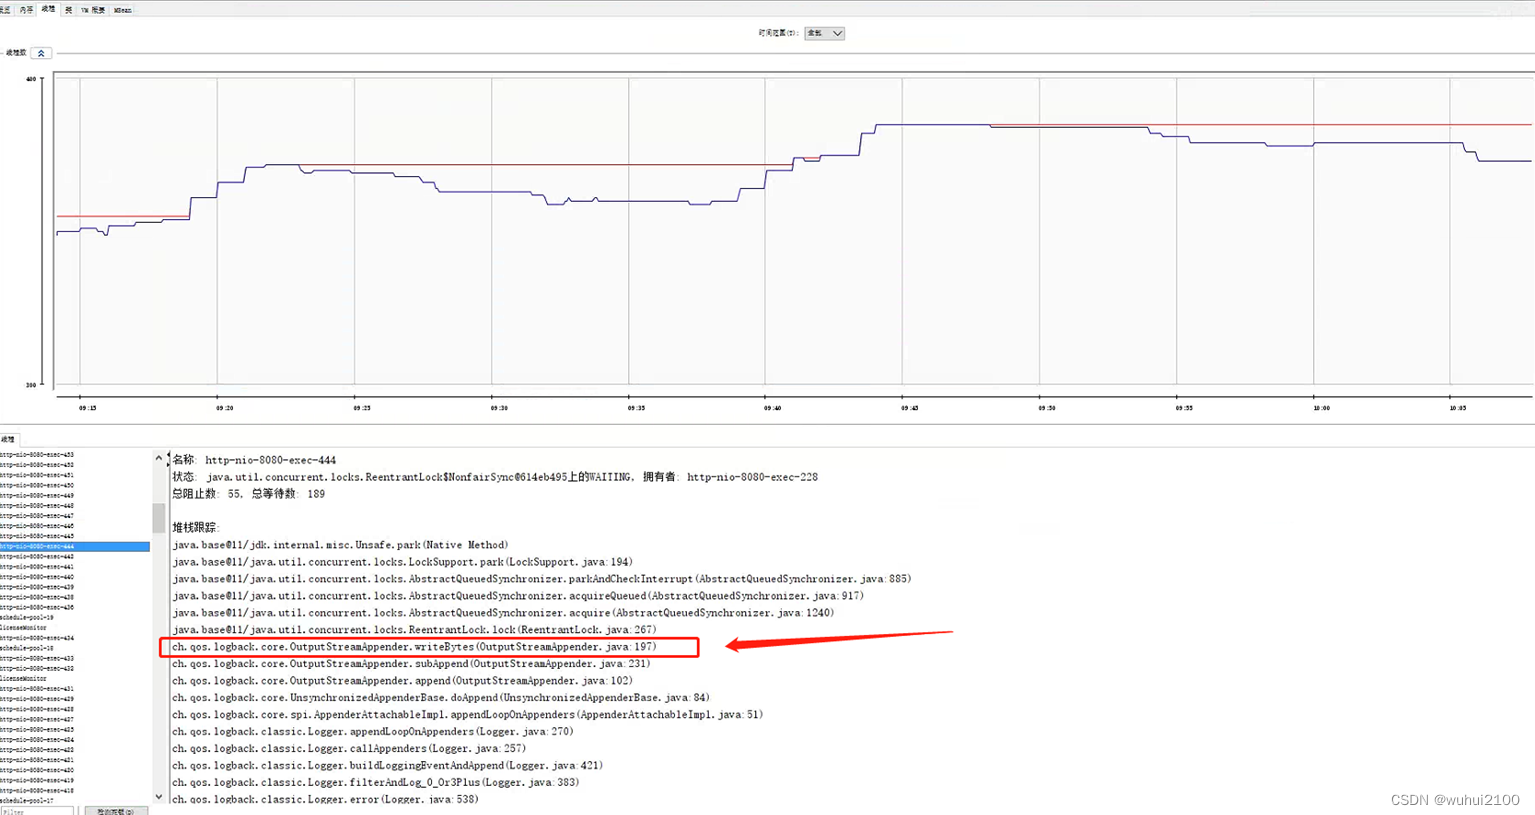This screenshot has height=815, width=1535.
Task: Click the 总阻止数: 55, 总等待数: 189 line
Action: [248, 494]
